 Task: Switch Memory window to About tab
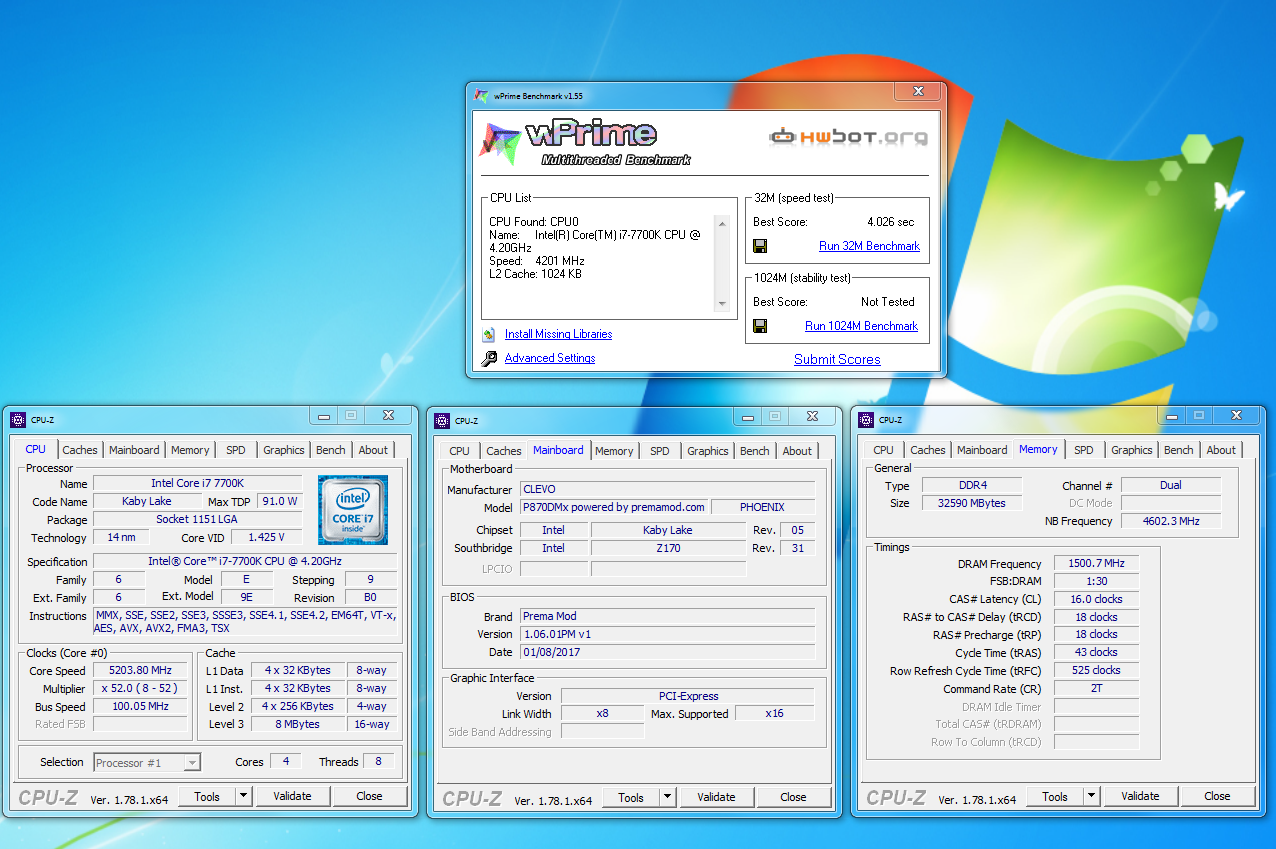(1221, 450)
